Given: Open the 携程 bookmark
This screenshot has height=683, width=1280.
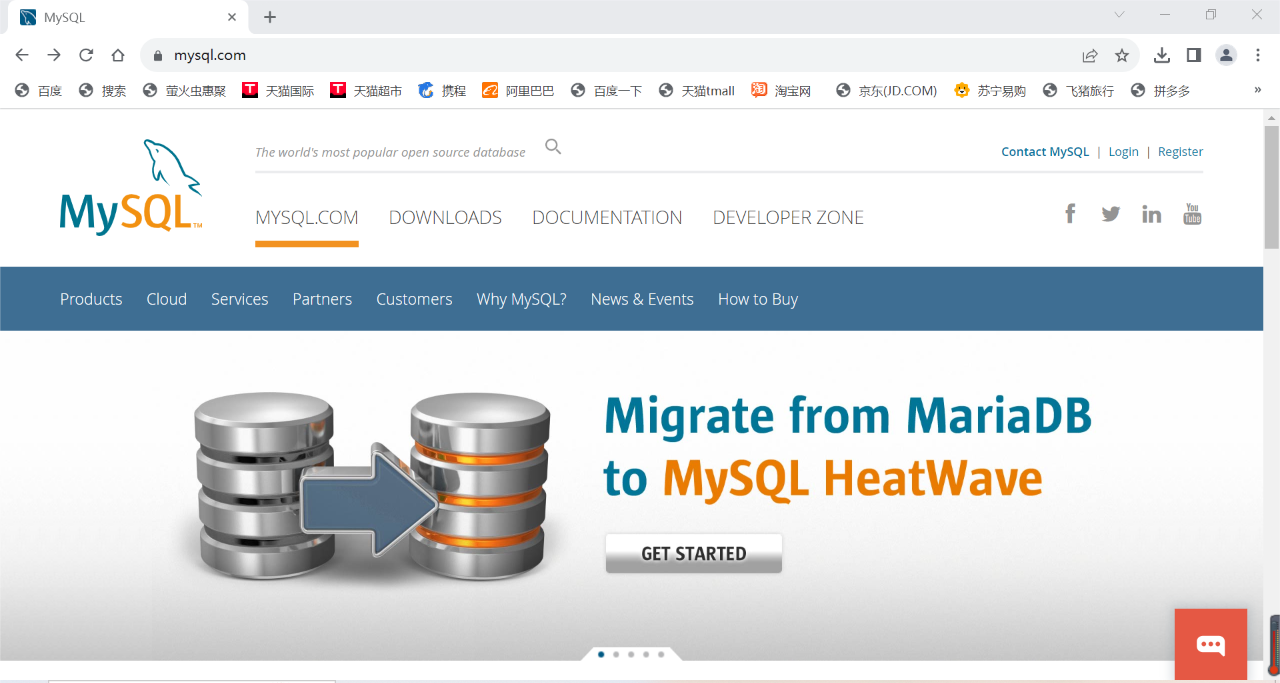Looking at the screenshot, I should pyautogui.click(x=442, y=90).
